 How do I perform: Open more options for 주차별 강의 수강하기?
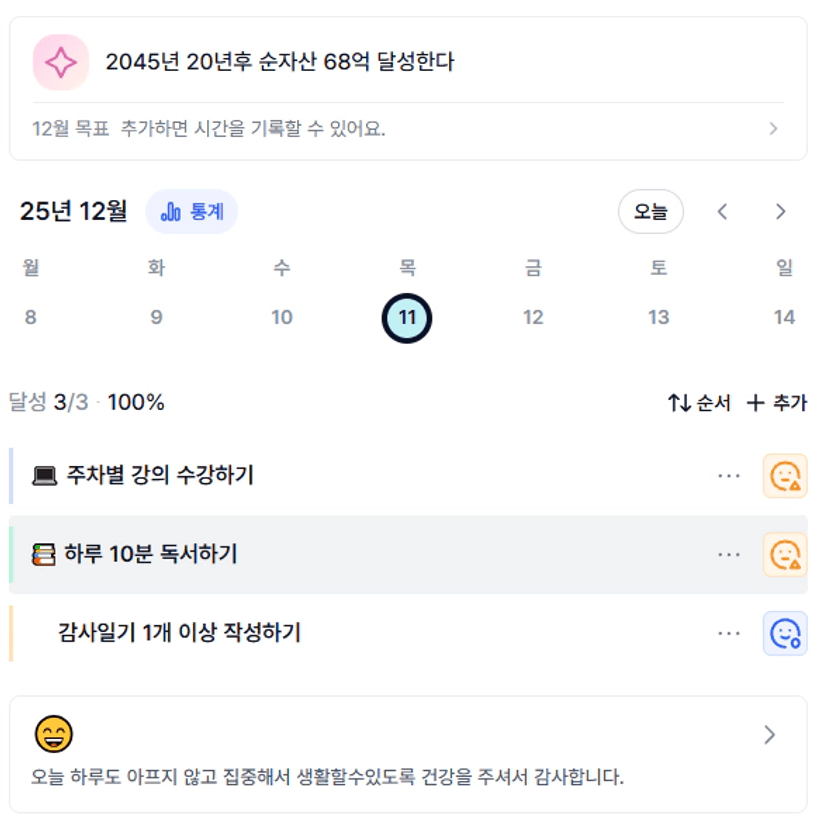(x=729, y=475)
